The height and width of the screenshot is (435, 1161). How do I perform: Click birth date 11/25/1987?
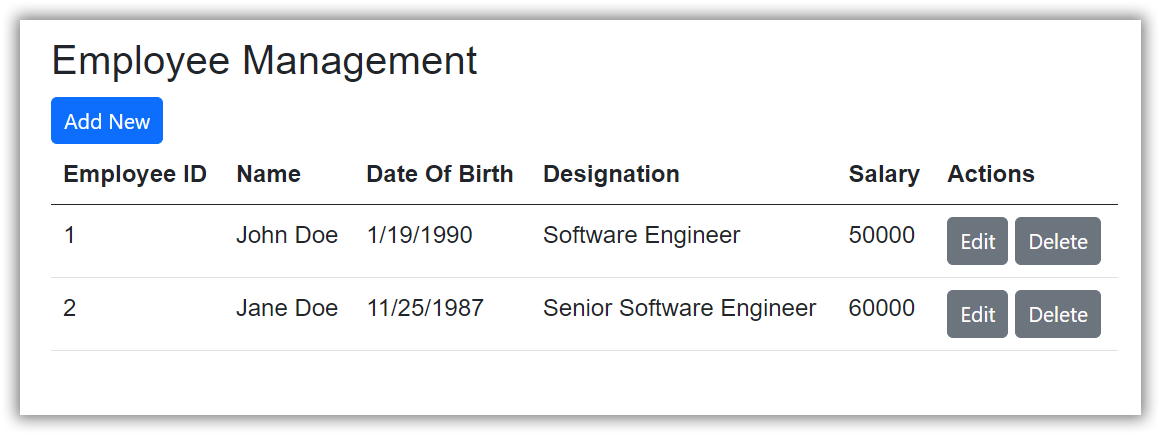click(x=425, y=308)
